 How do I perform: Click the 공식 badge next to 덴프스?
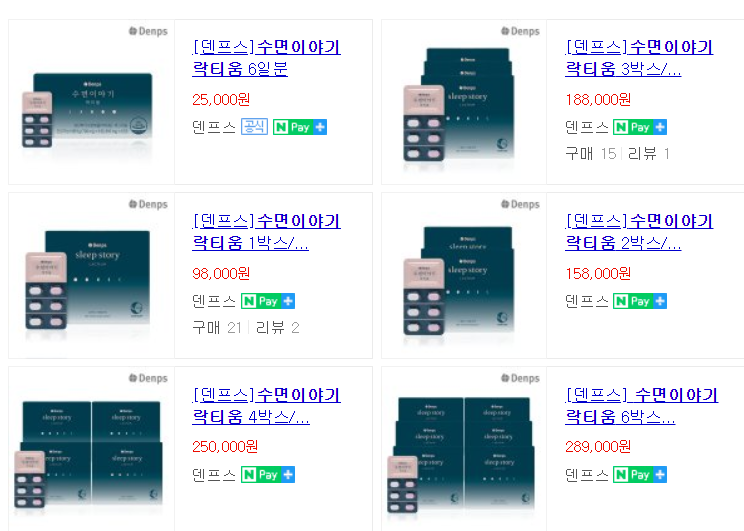[x=254, y=127]
